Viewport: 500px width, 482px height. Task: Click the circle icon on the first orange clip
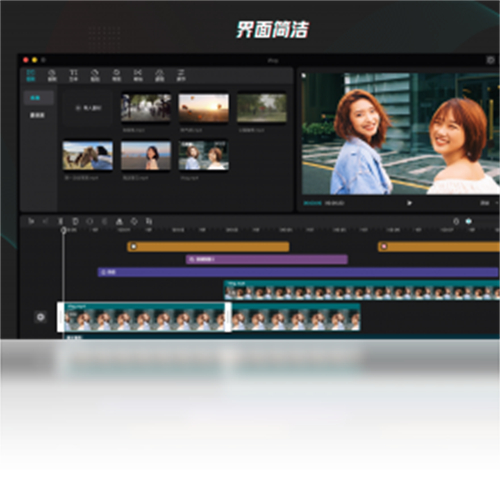[x=134, y=247]
